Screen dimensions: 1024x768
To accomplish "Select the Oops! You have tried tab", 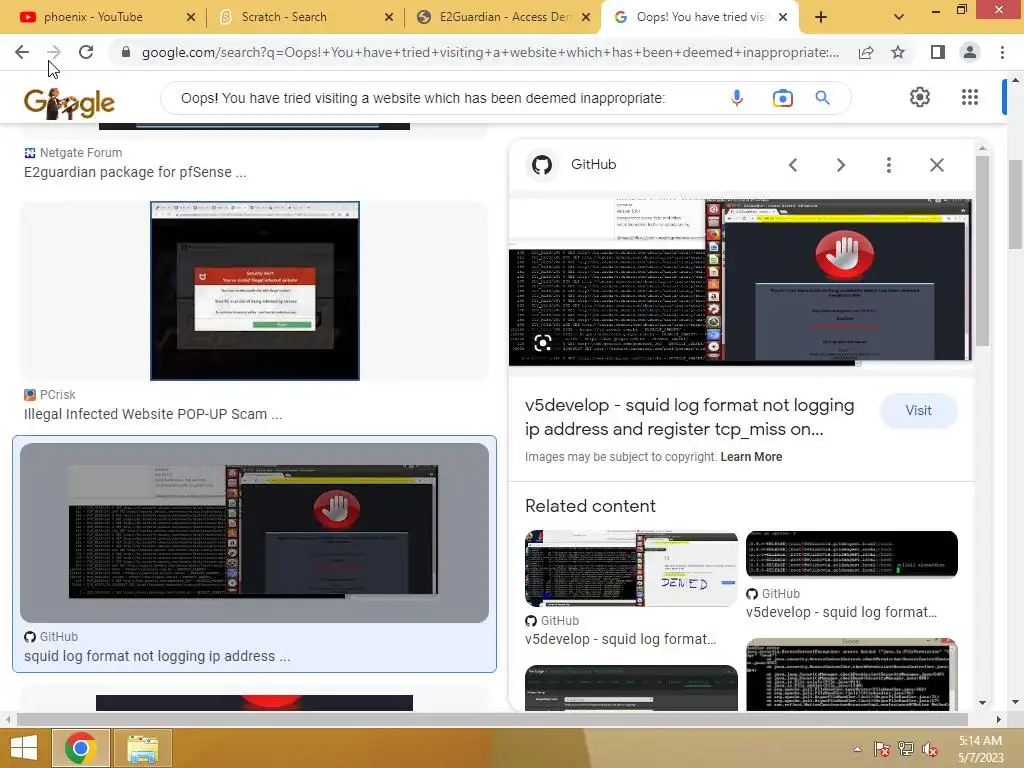I will point(702,17).
